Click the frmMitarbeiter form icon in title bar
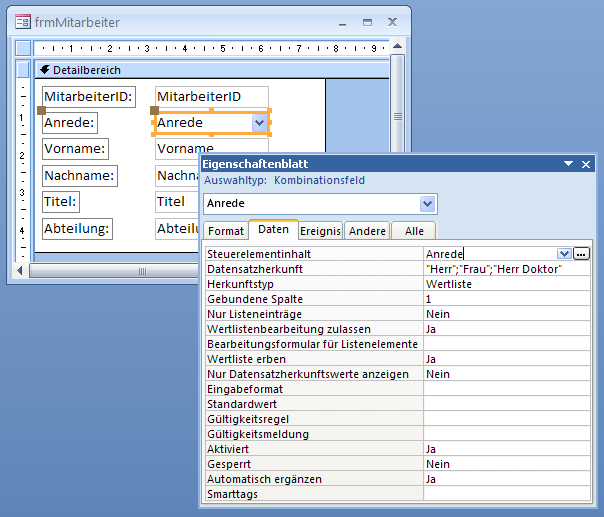The width and height of the screenshot is (604, 517). [x=22, y=20]
